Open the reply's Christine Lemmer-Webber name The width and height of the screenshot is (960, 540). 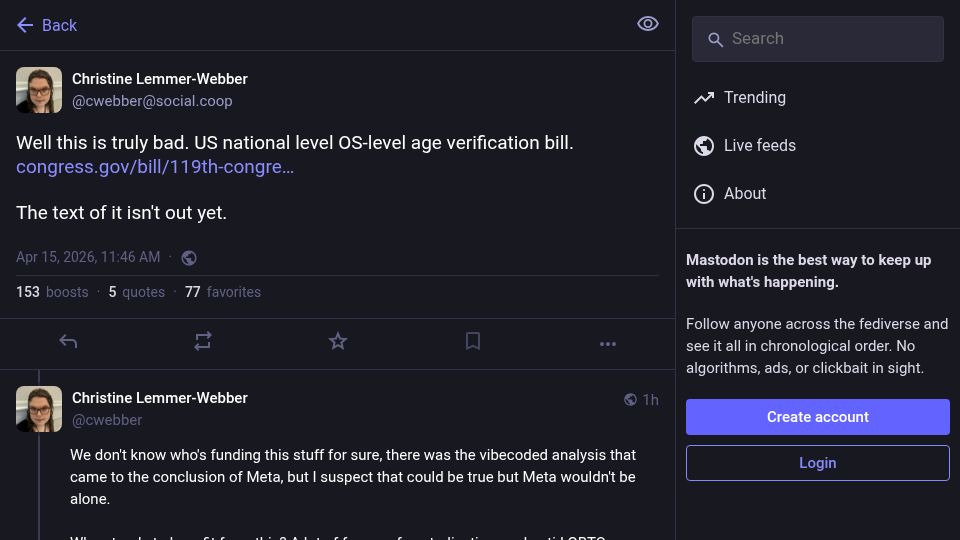[160, 398]
